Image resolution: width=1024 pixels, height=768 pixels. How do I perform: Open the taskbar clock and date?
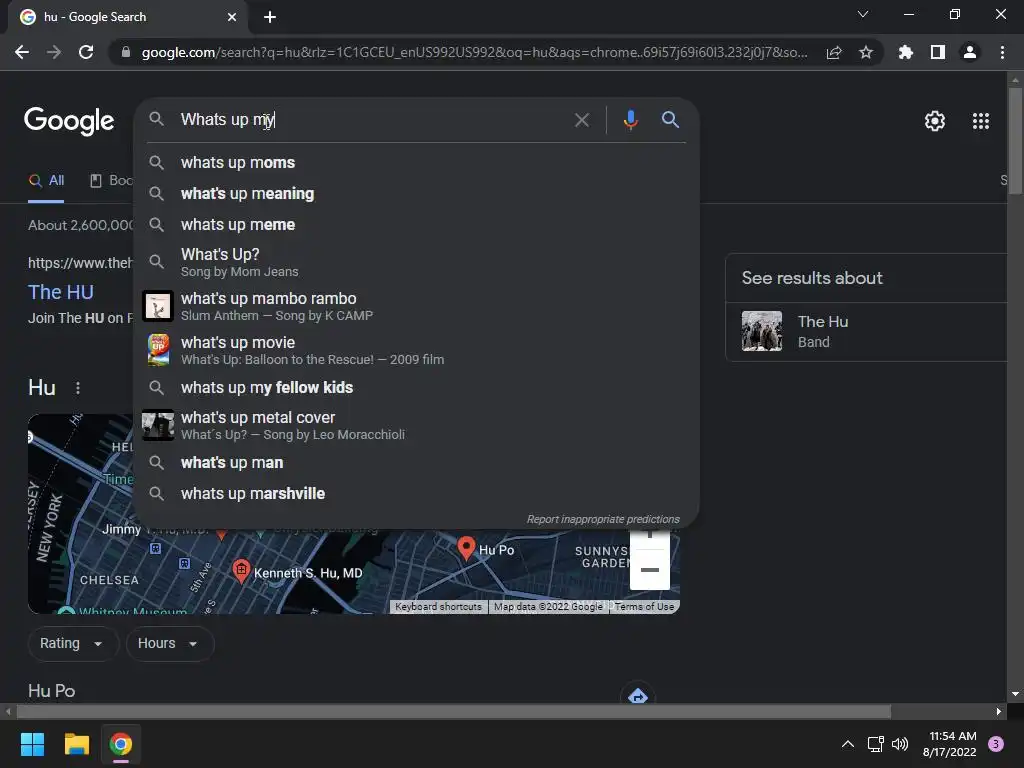pyautogui.click(x=950, y=744)
